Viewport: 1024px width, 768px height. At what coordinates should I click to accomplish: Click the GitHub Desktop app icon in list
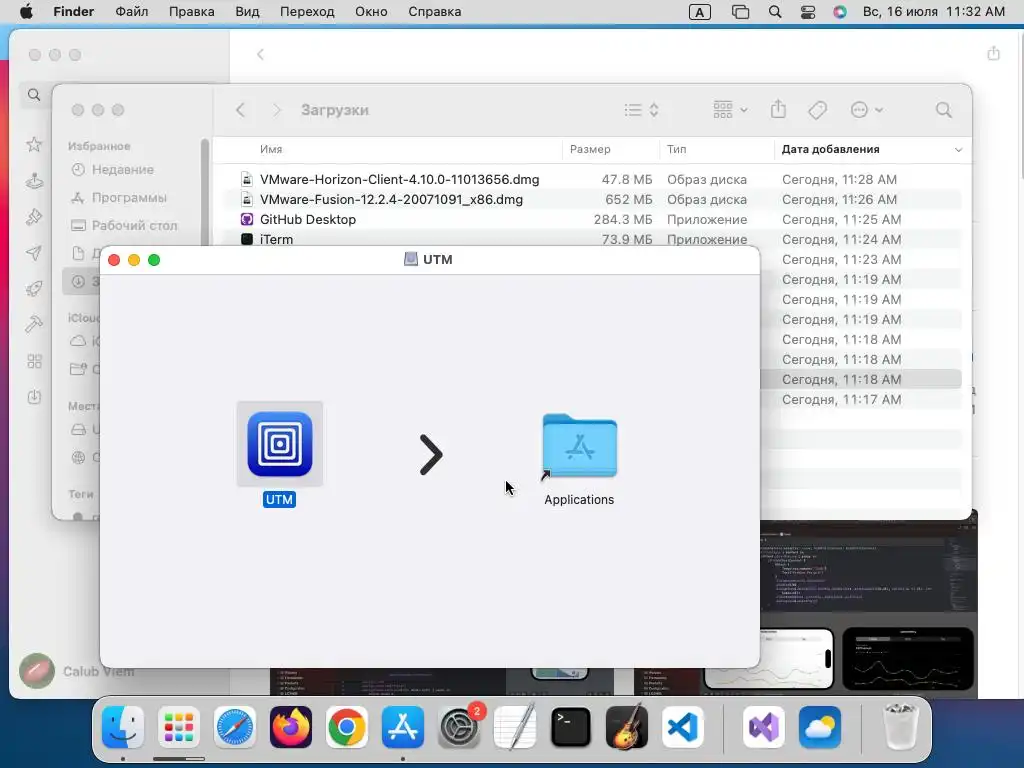(247, 219)
